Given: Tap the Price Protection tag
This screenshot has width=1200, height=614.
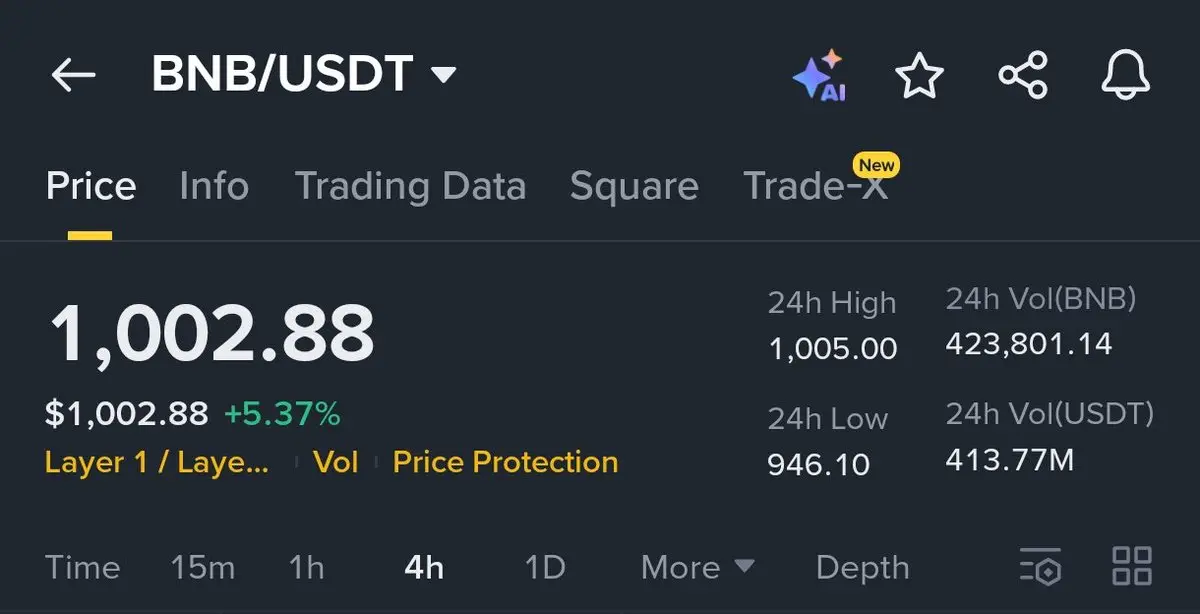Looking at the screenshot, I should [x=505, y=462].
